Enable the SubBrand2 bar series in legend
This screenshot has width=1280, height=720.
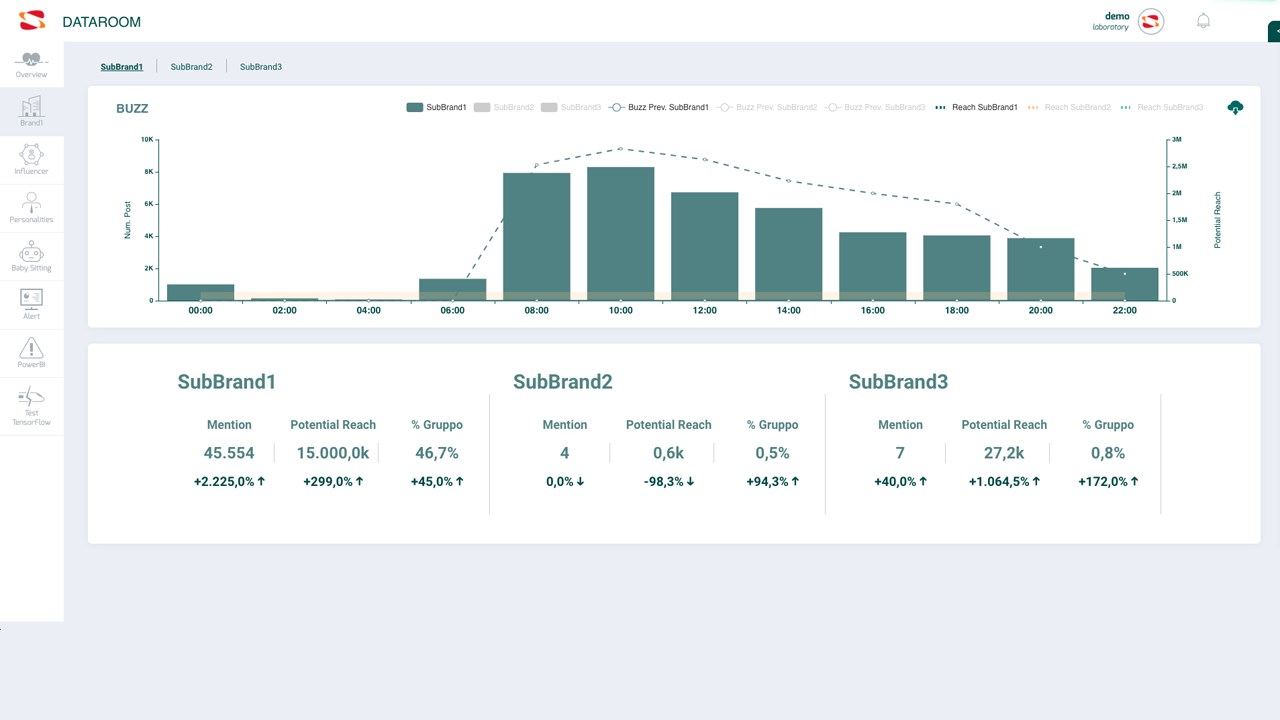click(x=504, y=107)
